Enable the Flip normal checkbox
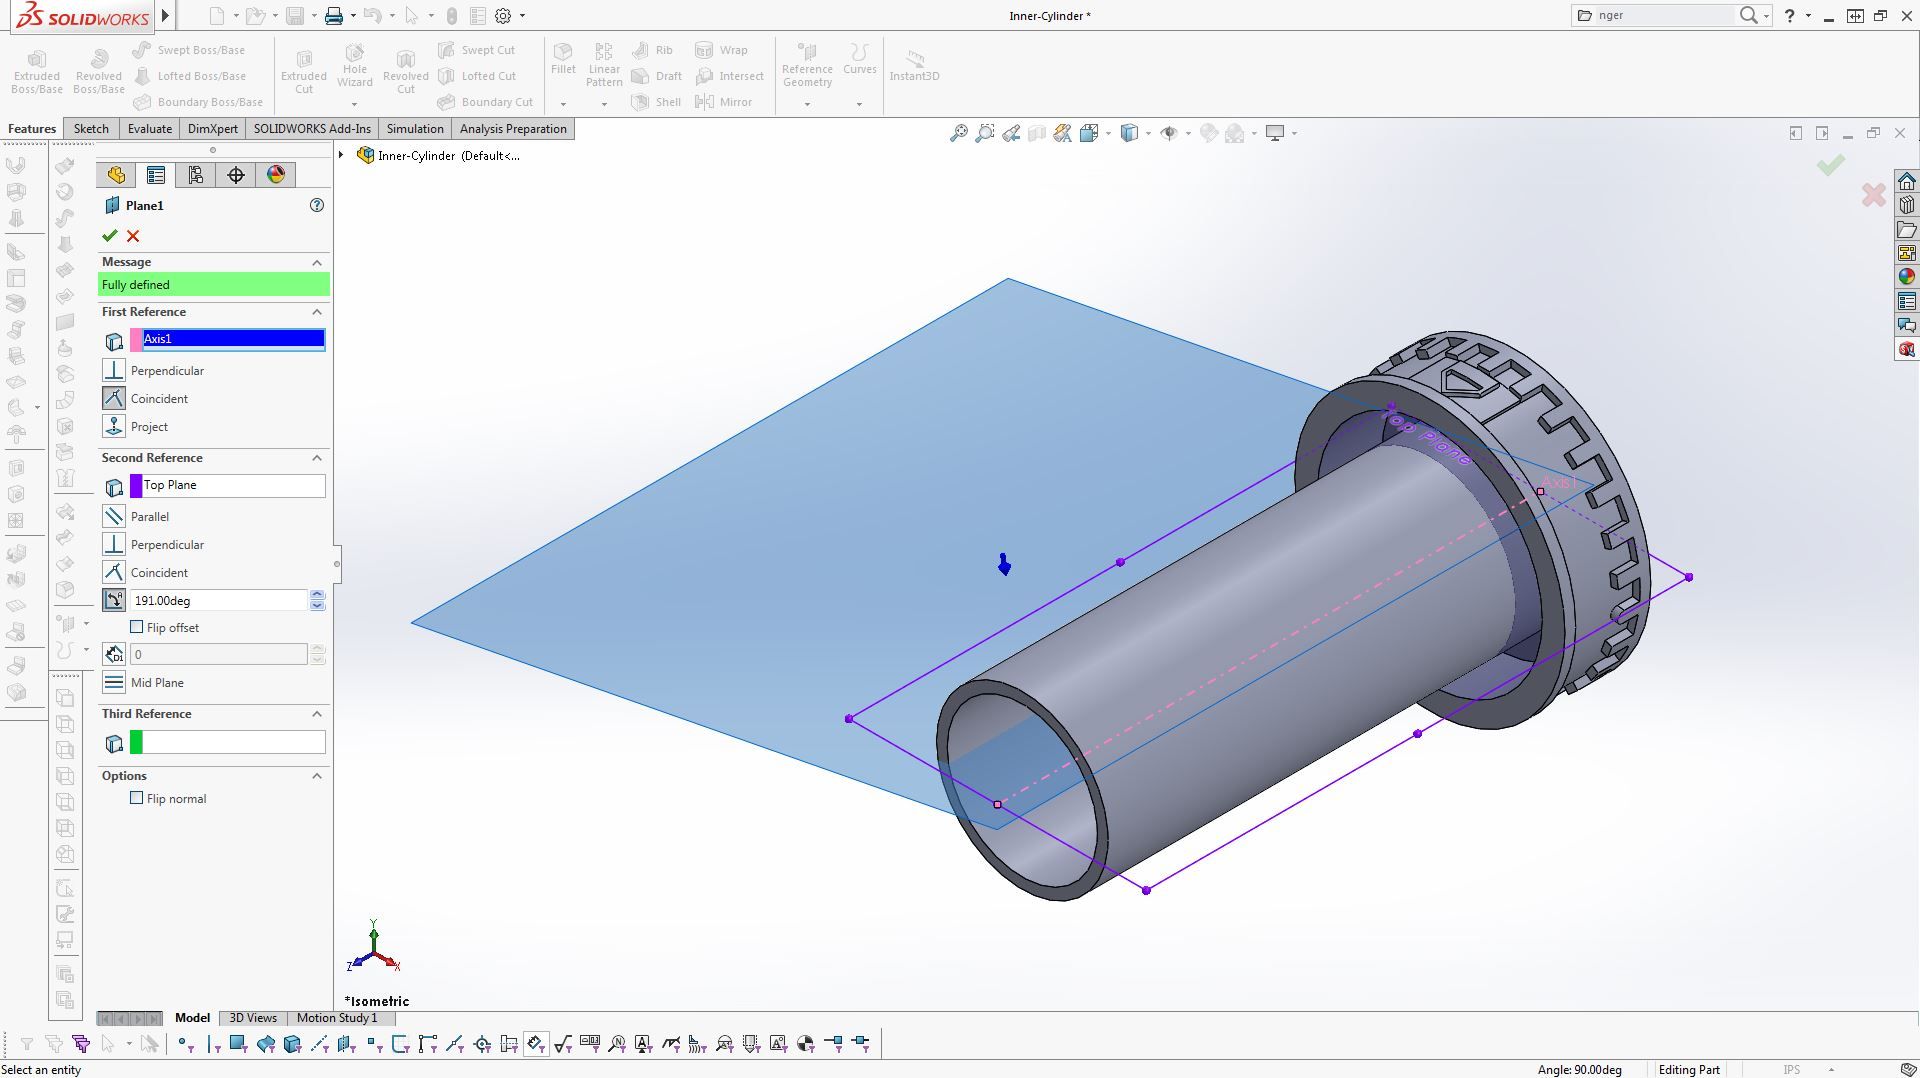Screen dimensions: 1920x1078 pyautogui.click(x=137, y=798)
